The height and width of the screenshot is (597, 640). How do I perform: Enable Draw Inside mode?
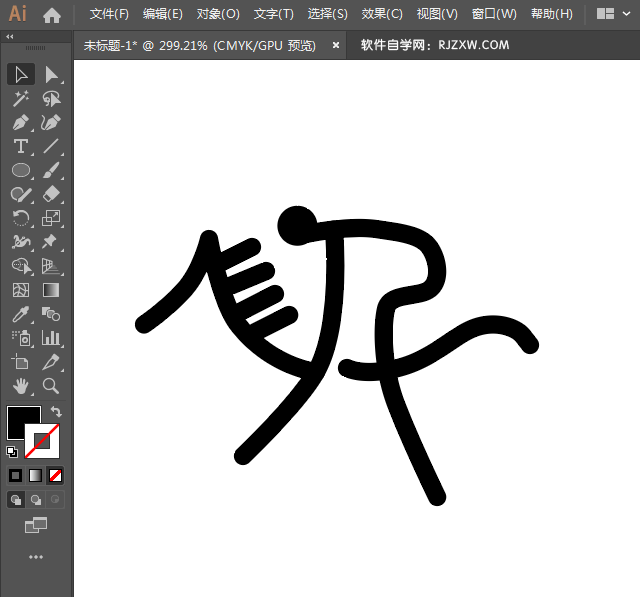(55, 499)
